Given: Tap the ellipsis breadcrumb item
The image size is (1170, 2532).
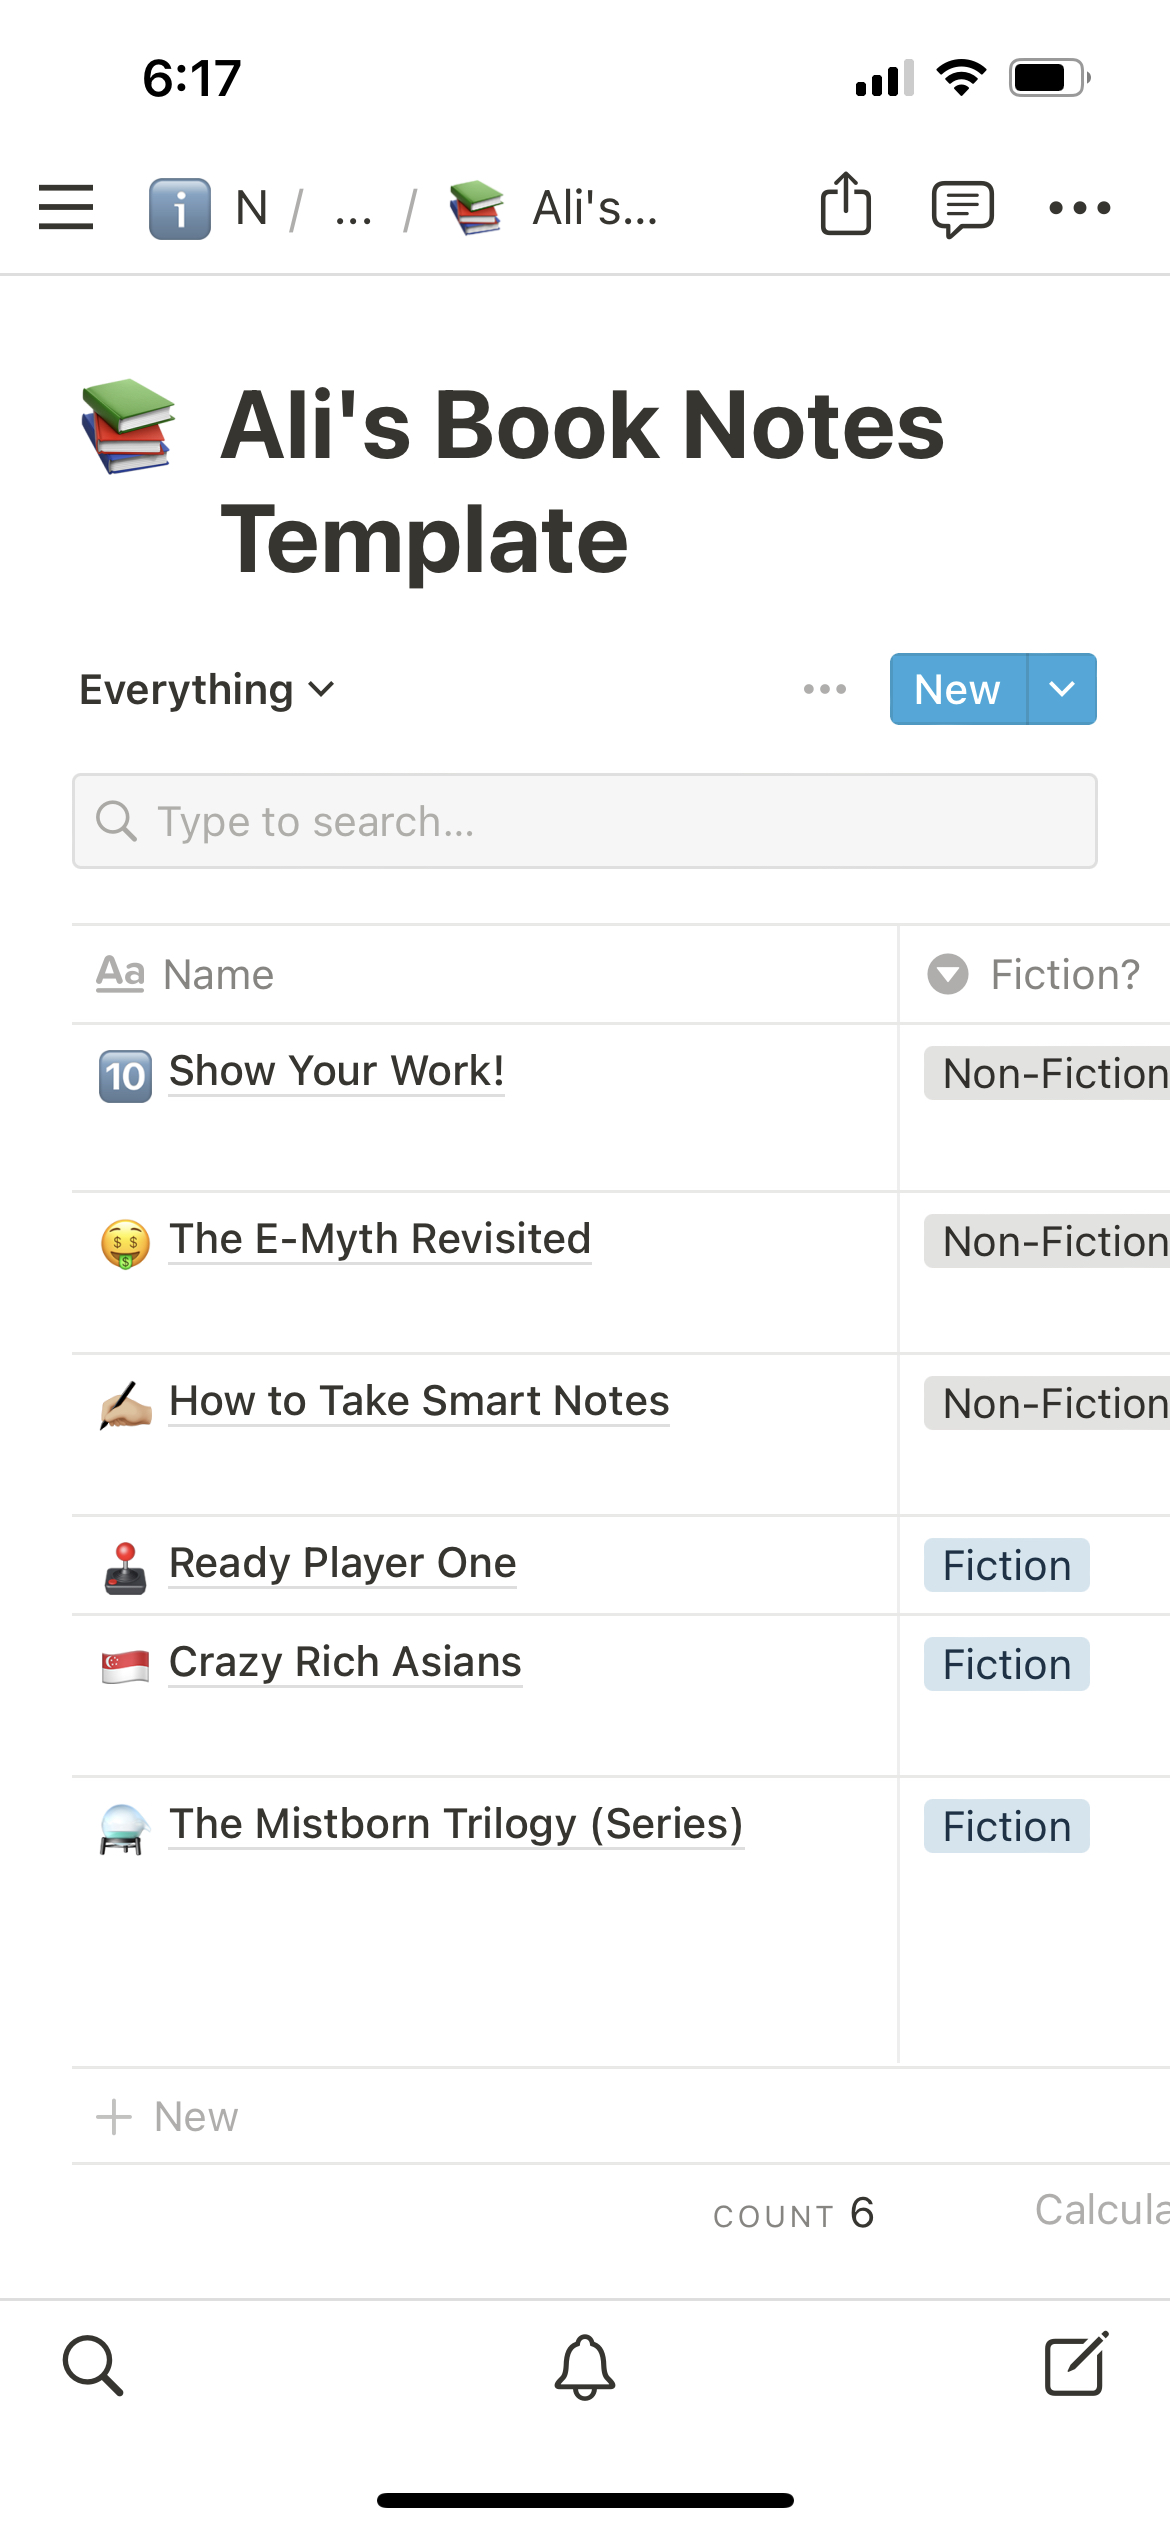Looking at the screenshot, I should 353,208.
